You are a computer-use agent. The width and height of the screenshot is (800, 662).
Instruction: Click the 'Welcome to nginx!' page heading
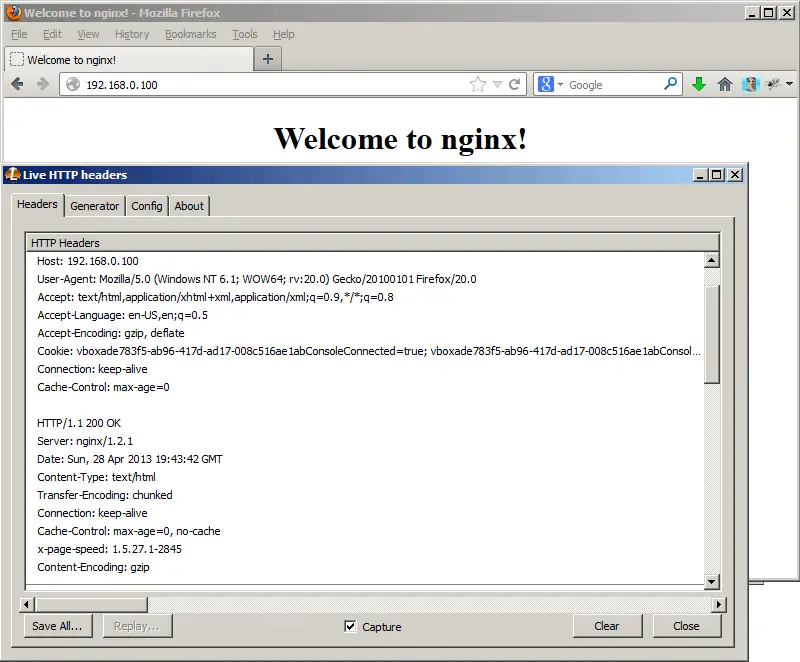401,139
